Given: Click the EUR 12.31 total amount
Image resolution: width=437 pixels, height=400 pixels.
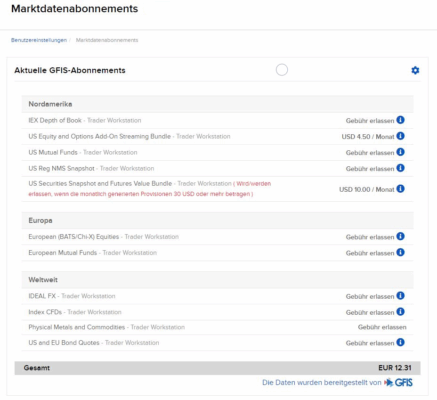Looking at the screenshot, I should [x=395, y=368].
